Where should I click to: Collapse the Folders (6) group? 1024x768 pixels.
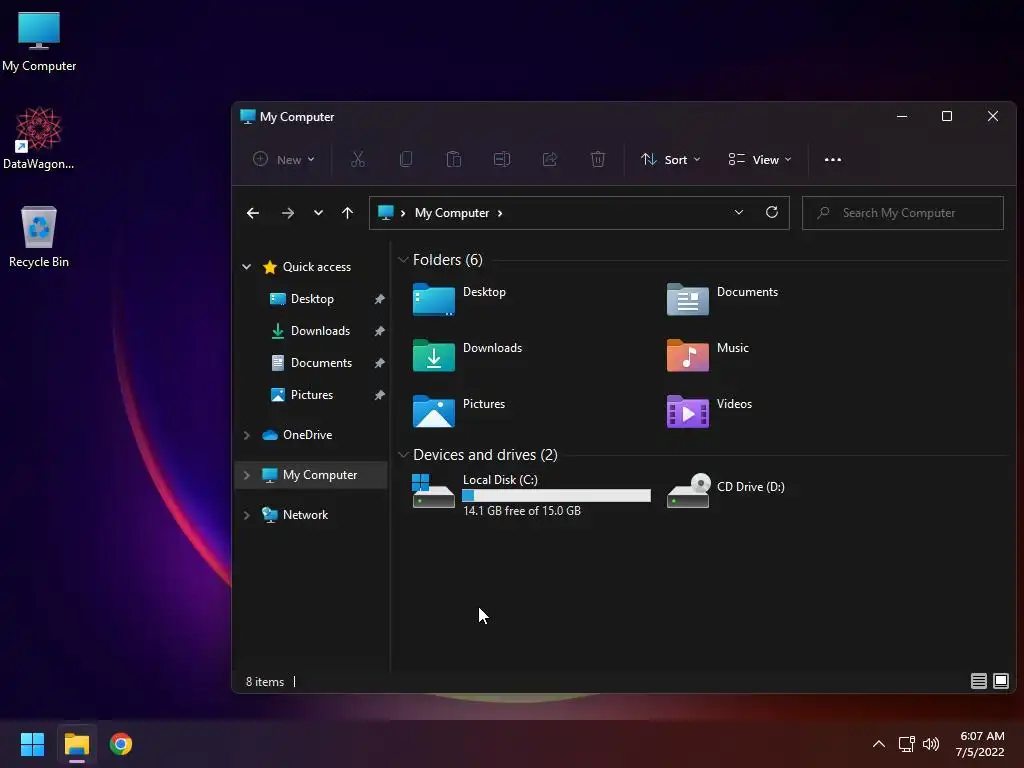[x=403, y=260]
